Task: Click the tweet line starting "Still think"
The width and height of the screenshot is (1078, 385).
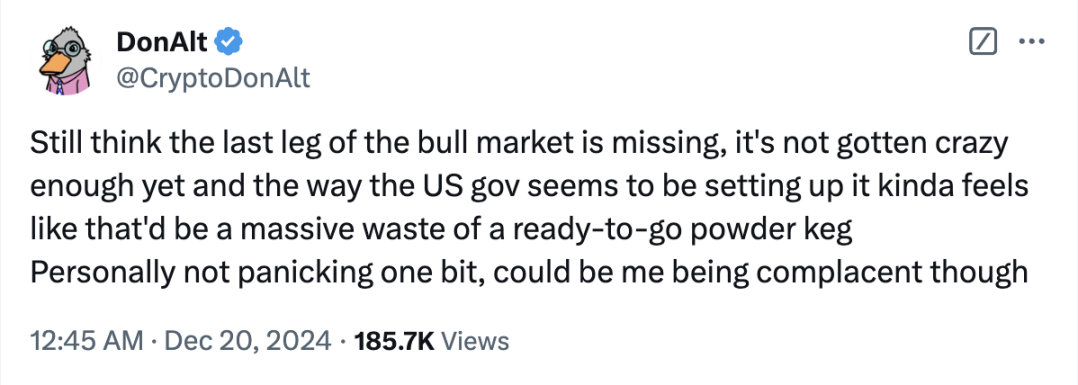Action: (519, 146)
